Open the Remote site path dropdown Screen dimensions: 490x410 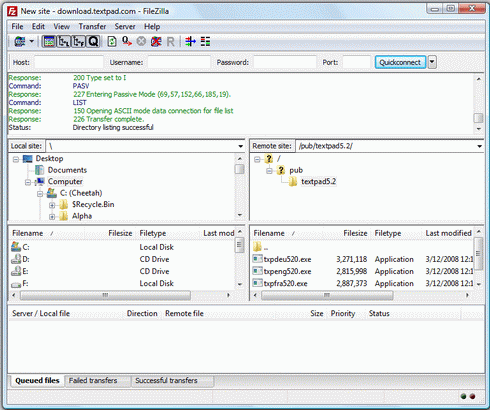479,146
